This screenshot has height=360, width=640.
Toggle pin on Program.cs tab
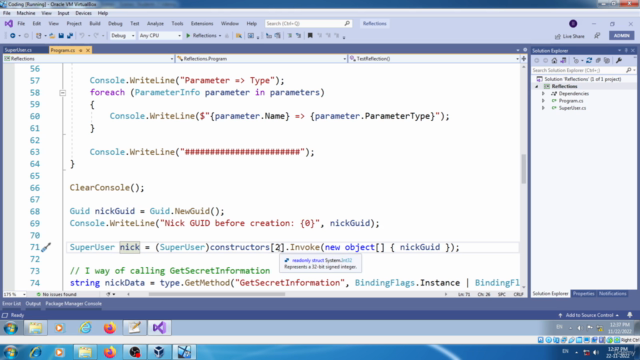[80, 50]
